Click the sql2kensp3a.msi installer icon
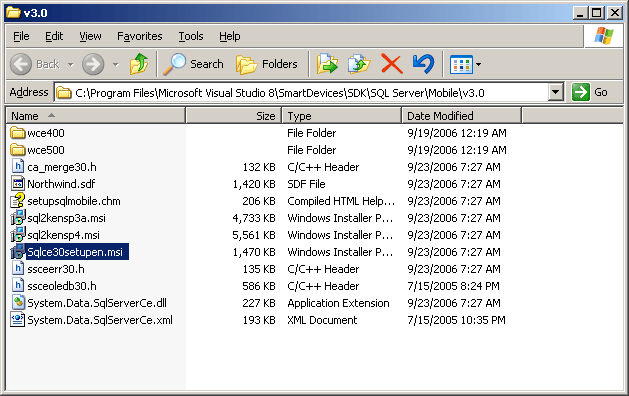629x396 pixels. pos(18,218)
